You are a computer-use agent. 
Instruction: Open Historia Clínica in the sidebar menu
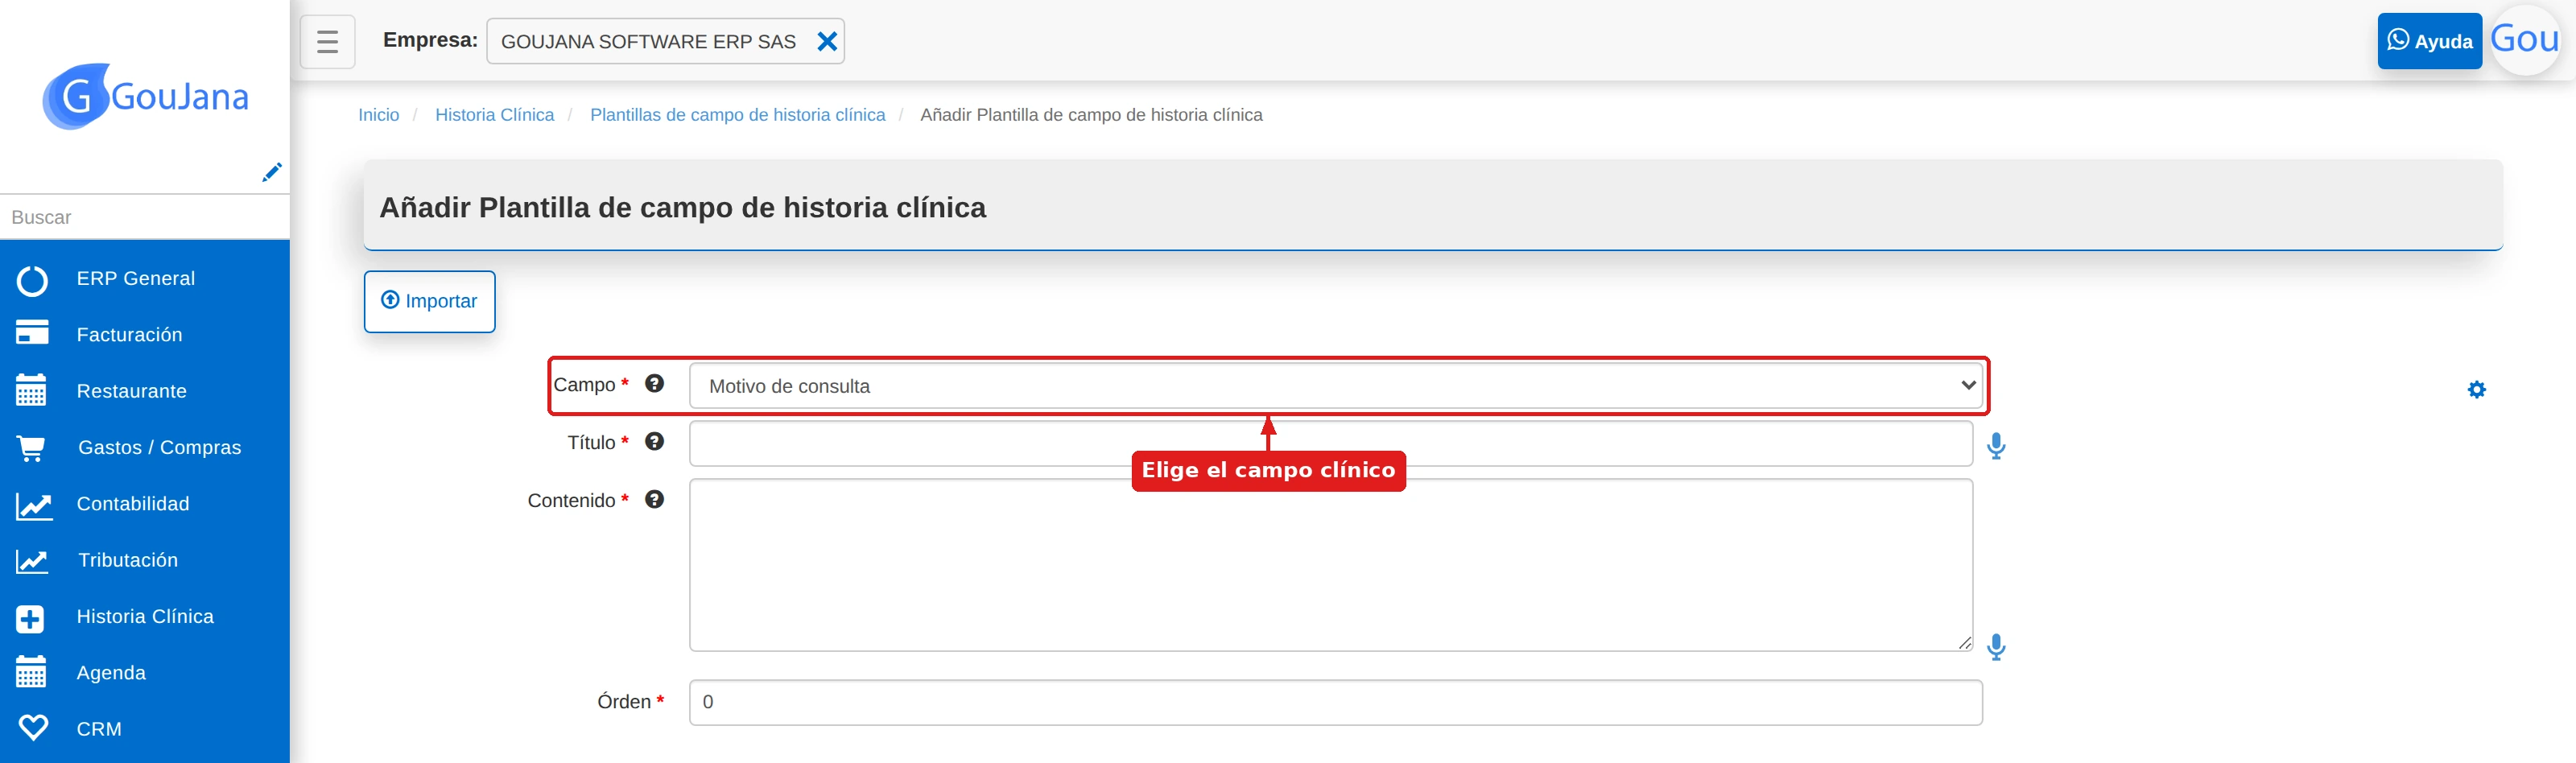pyautogui.click(x=145, y=617)
